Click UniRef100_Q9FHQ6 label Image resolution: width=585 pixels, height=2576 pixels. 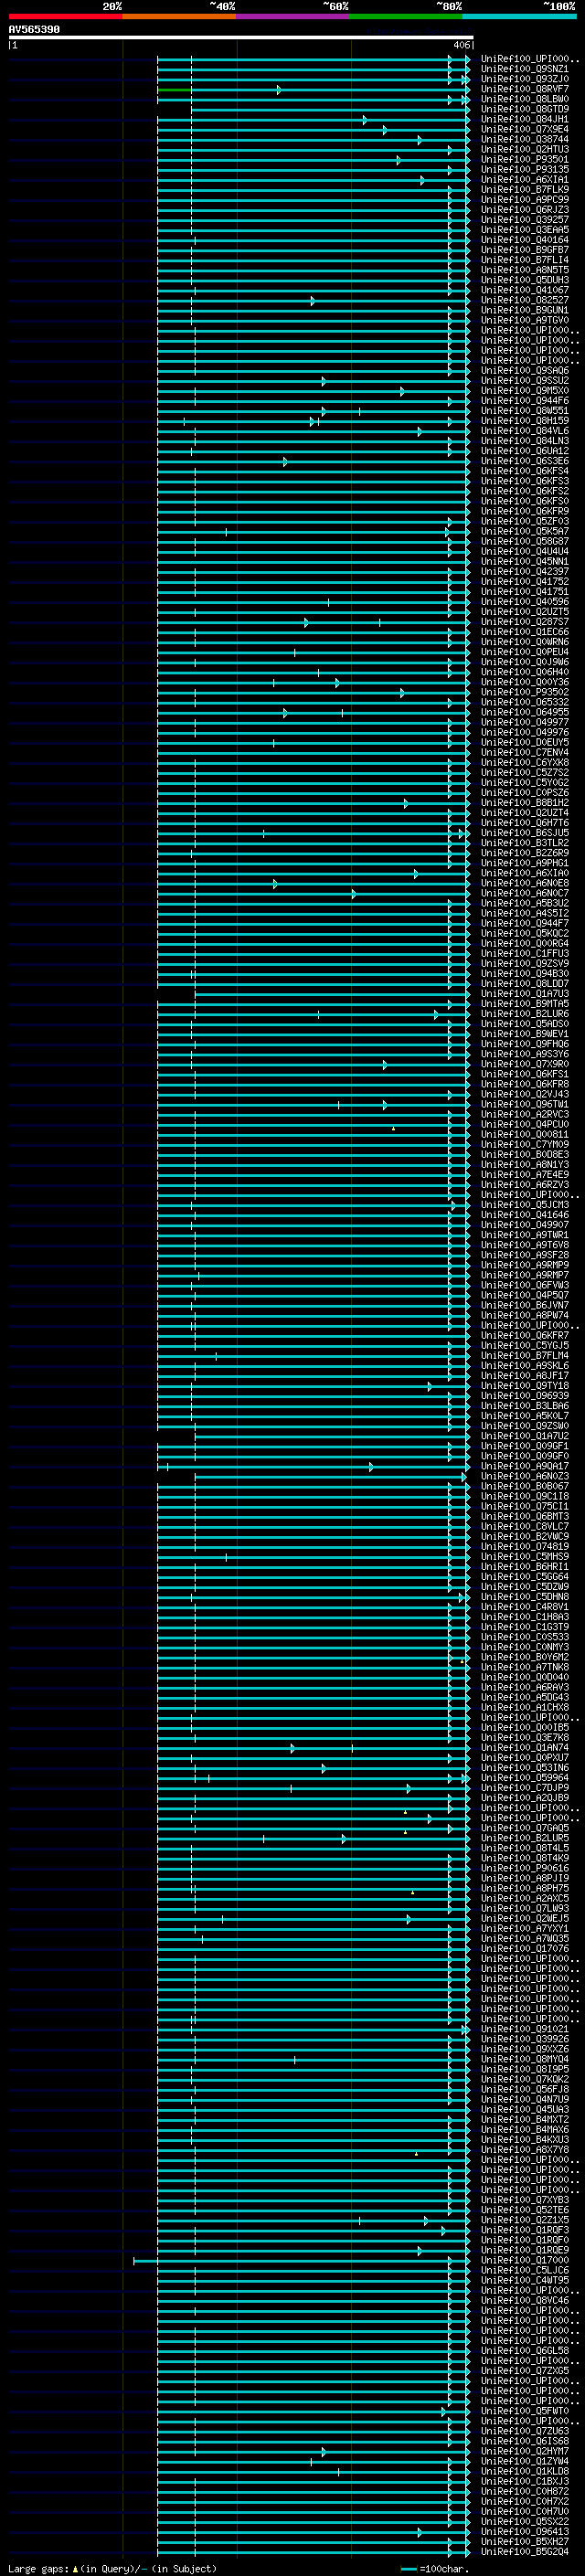(525, 1044)
